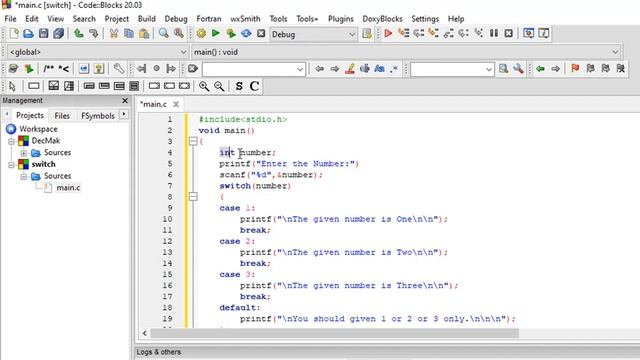Click the editor horizontal scrollbar thumb

click(x=334, y=333)
